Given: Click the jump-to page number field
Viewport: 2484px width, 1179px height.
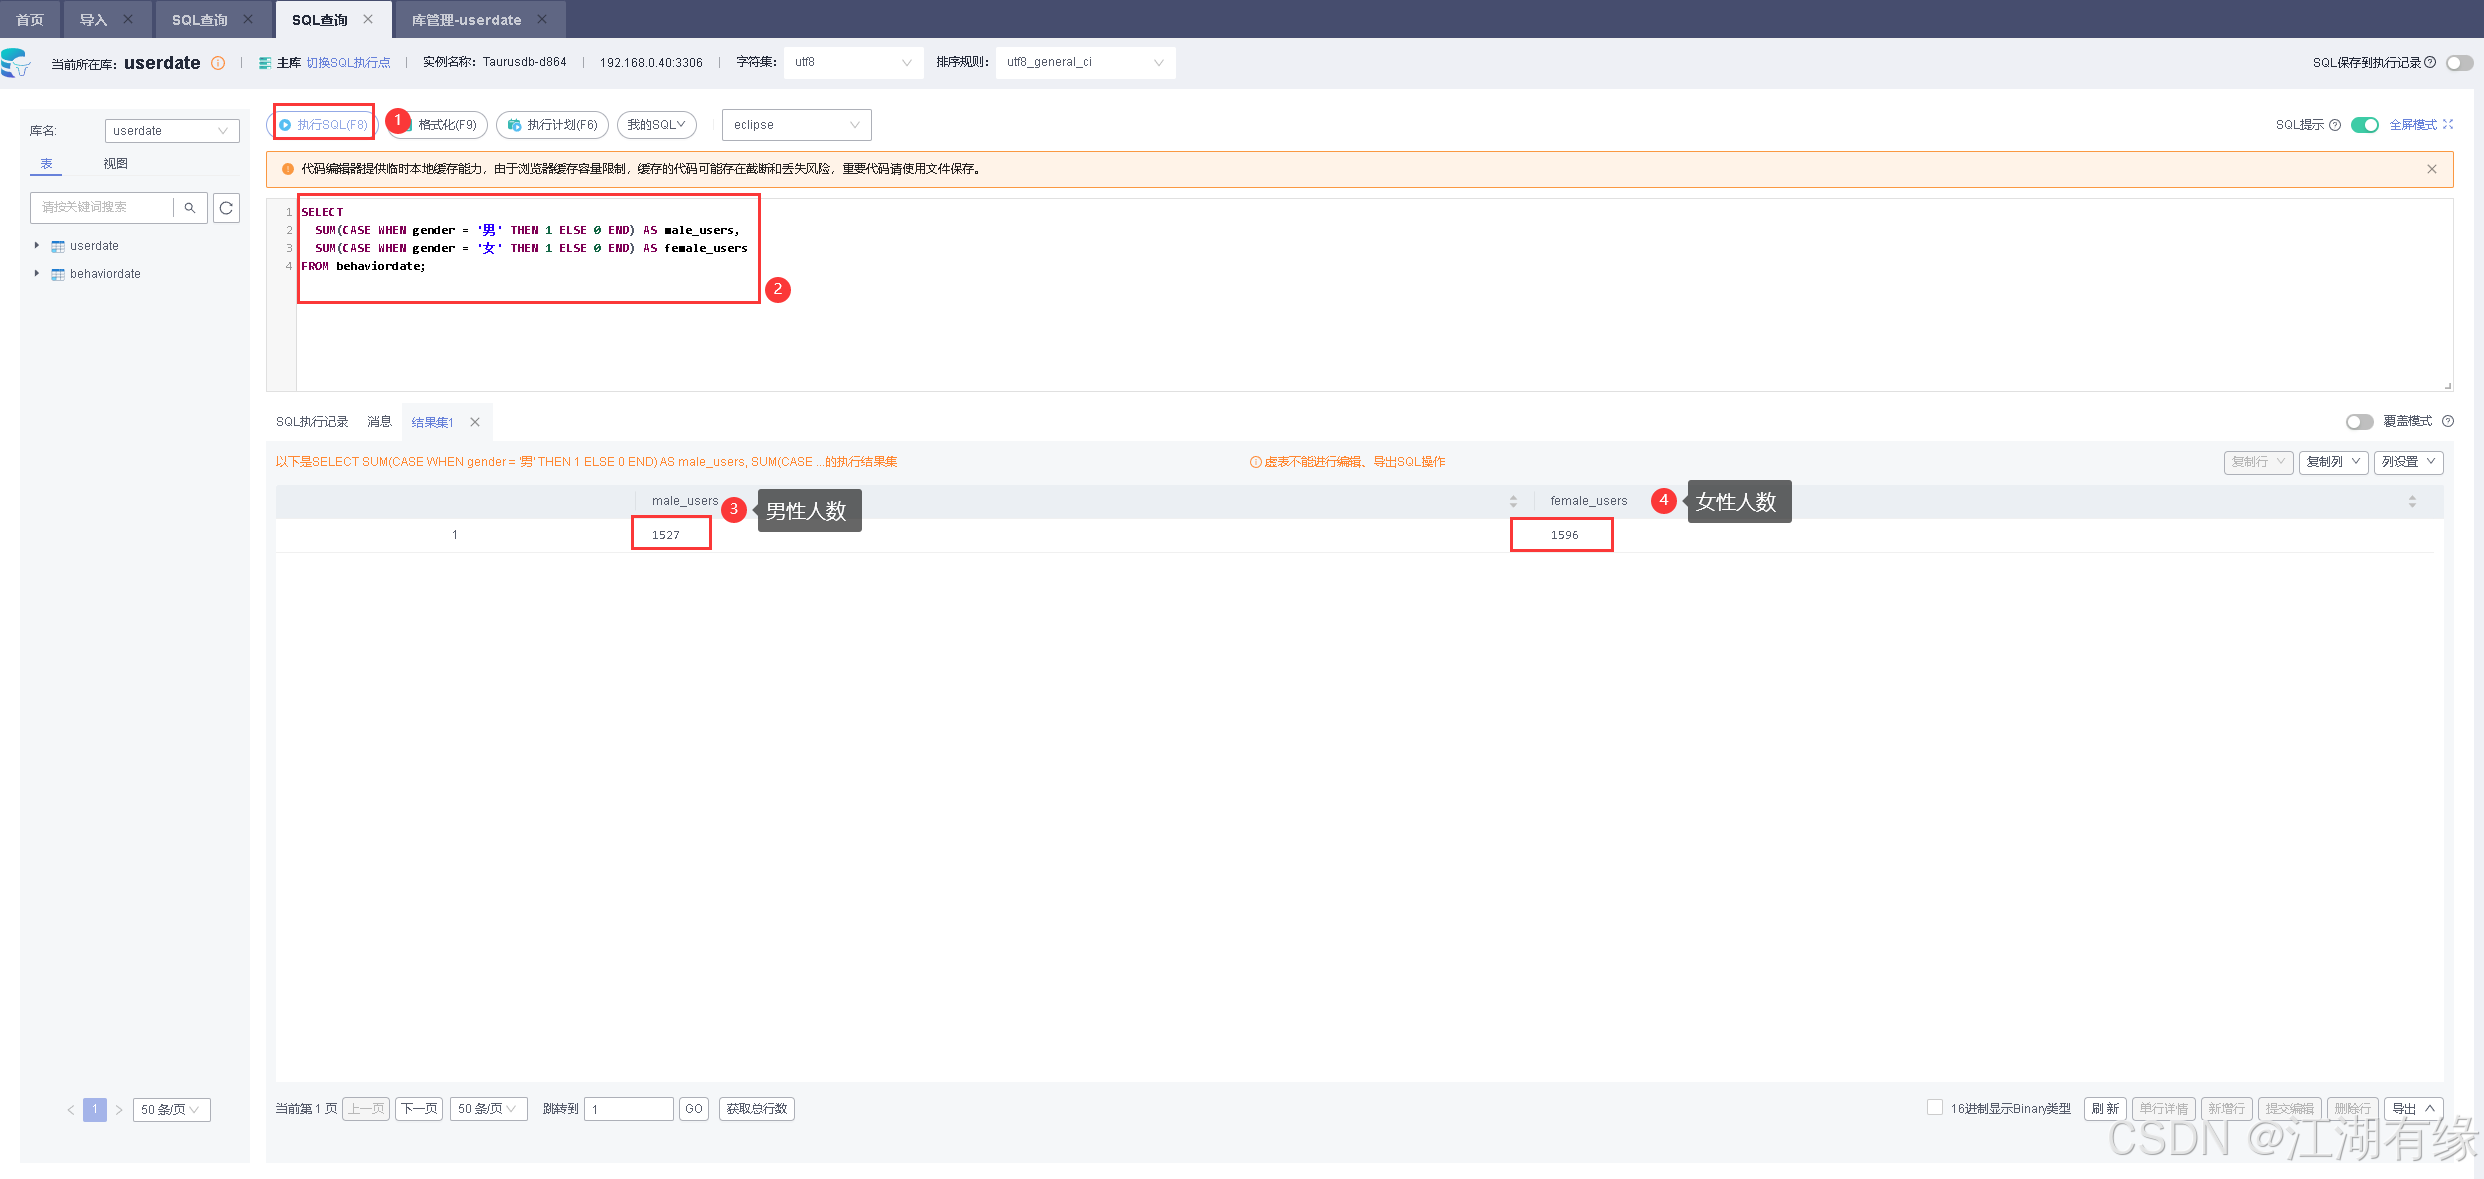Looking at the screenshot, I should click(x=628, y=1109).
